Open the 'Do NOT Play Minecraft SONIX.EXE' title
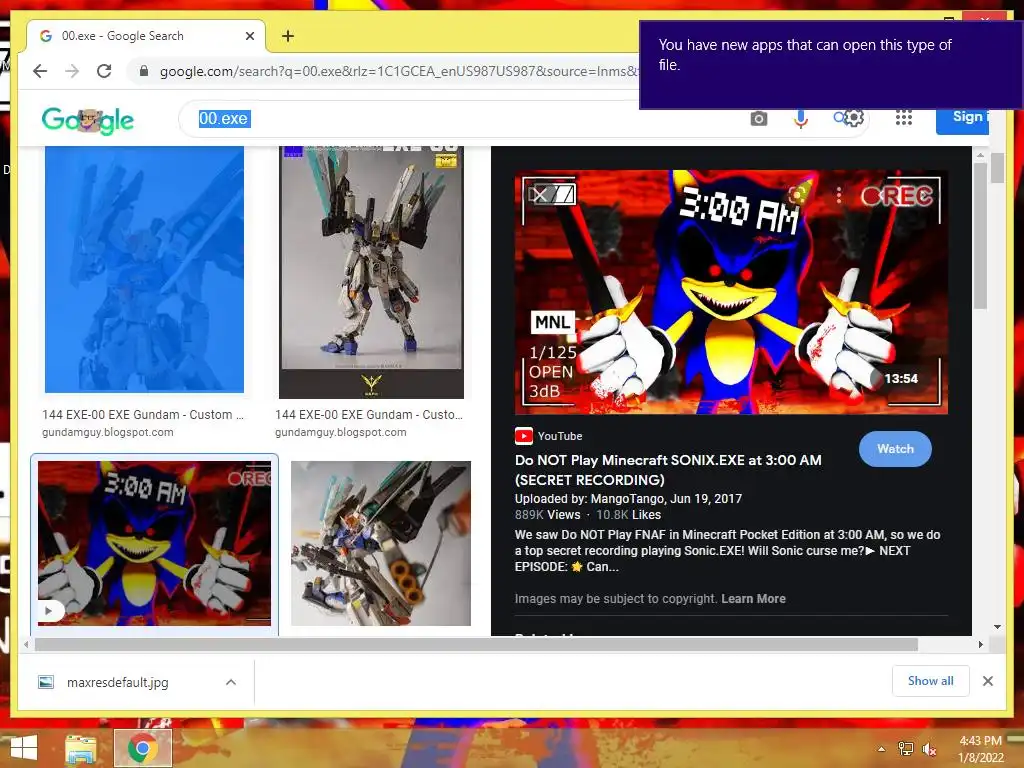 (668, 470)
